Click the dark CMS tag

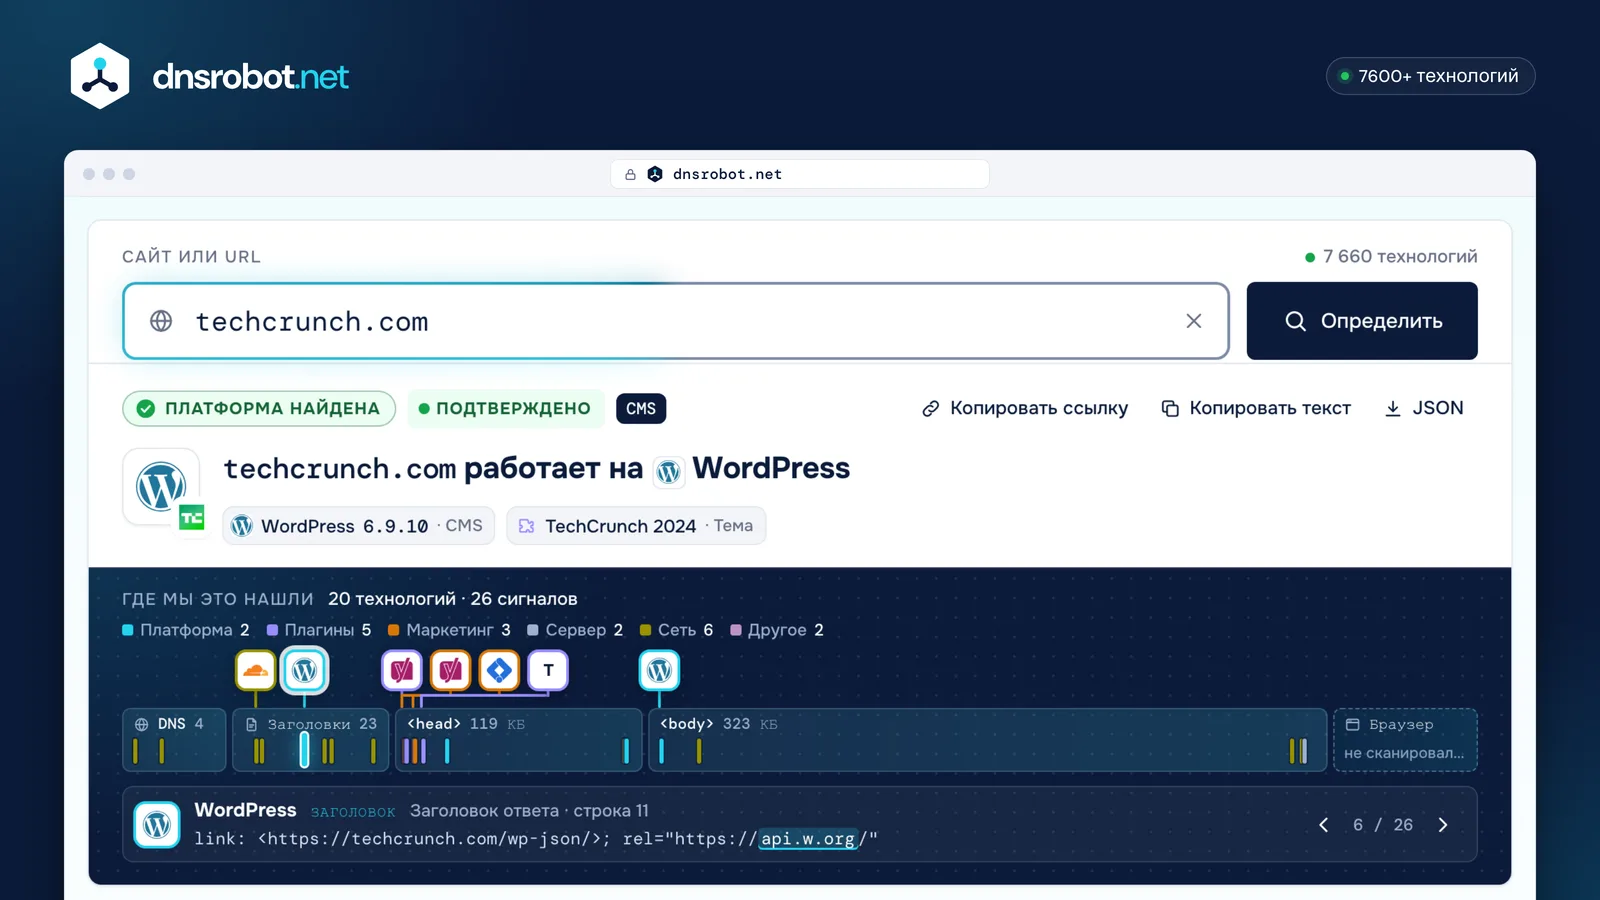[641, 408]
